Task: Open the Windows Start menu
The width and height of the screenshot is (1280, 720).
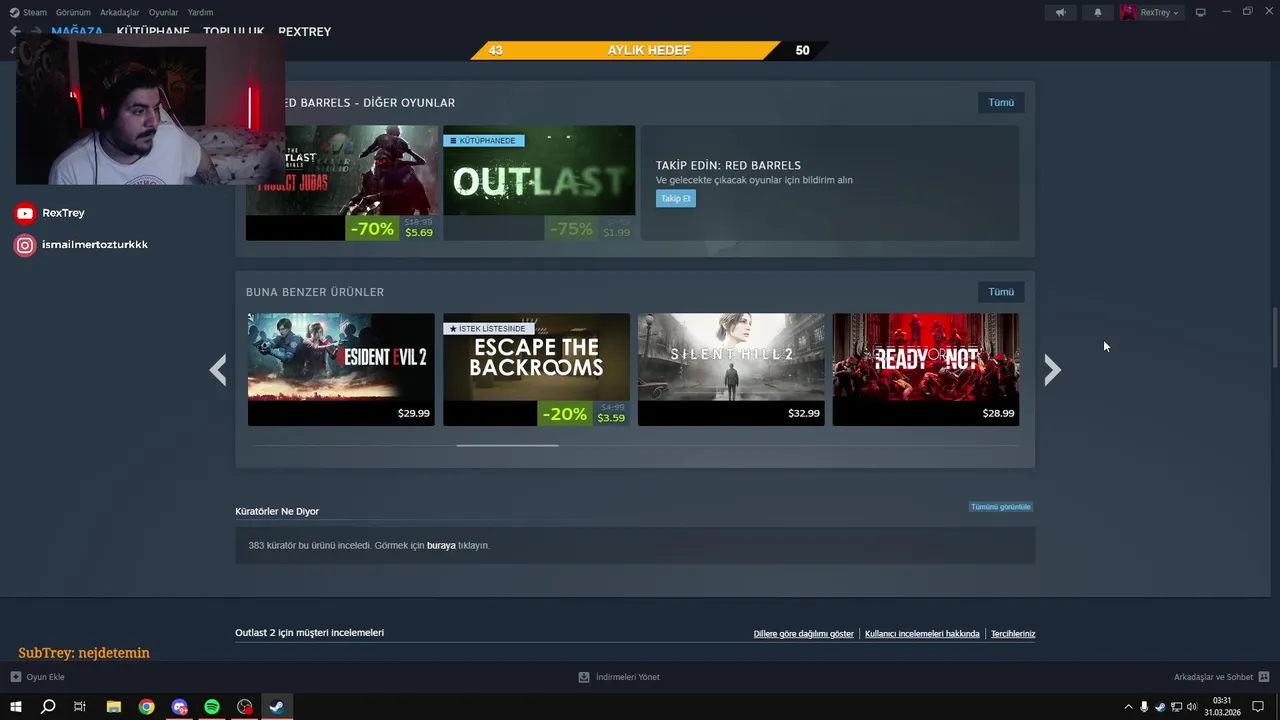Action: click(16, 707)
